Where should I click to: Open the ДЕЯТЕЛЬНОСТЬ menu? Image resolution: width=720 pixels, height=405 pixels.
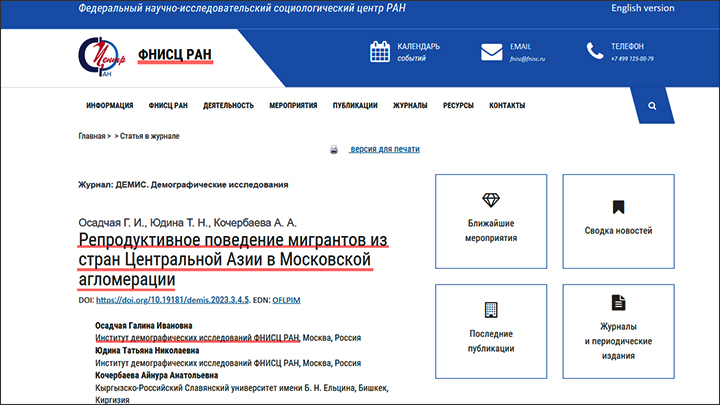[x=228, y=106]
